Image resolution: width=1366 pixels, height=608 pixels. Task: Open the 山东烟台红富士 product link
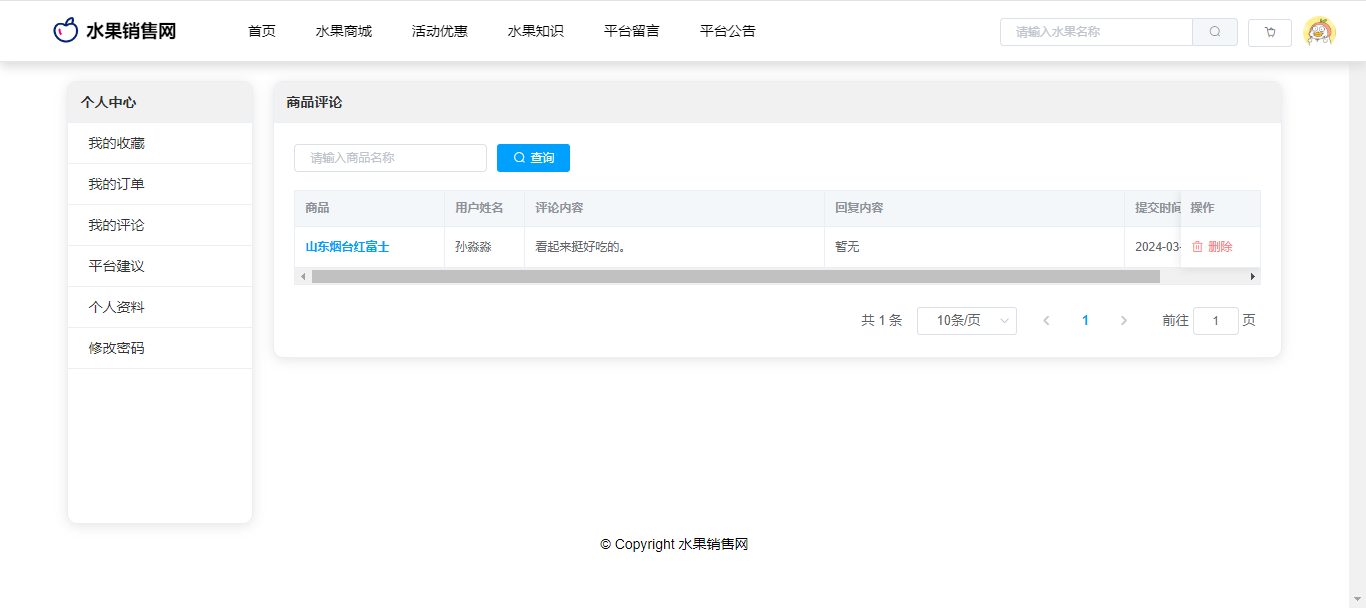point(347,247)
